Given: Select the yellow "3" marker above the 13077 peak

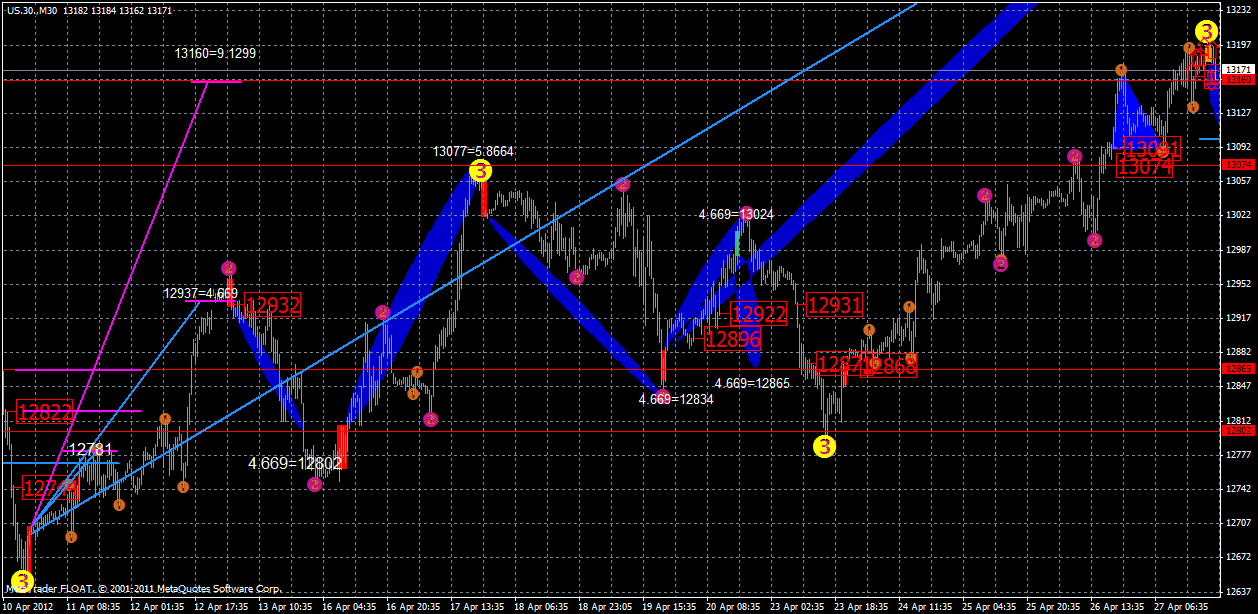Looking at the screenshot, I should pyautogui.click(x=483, y=172).
